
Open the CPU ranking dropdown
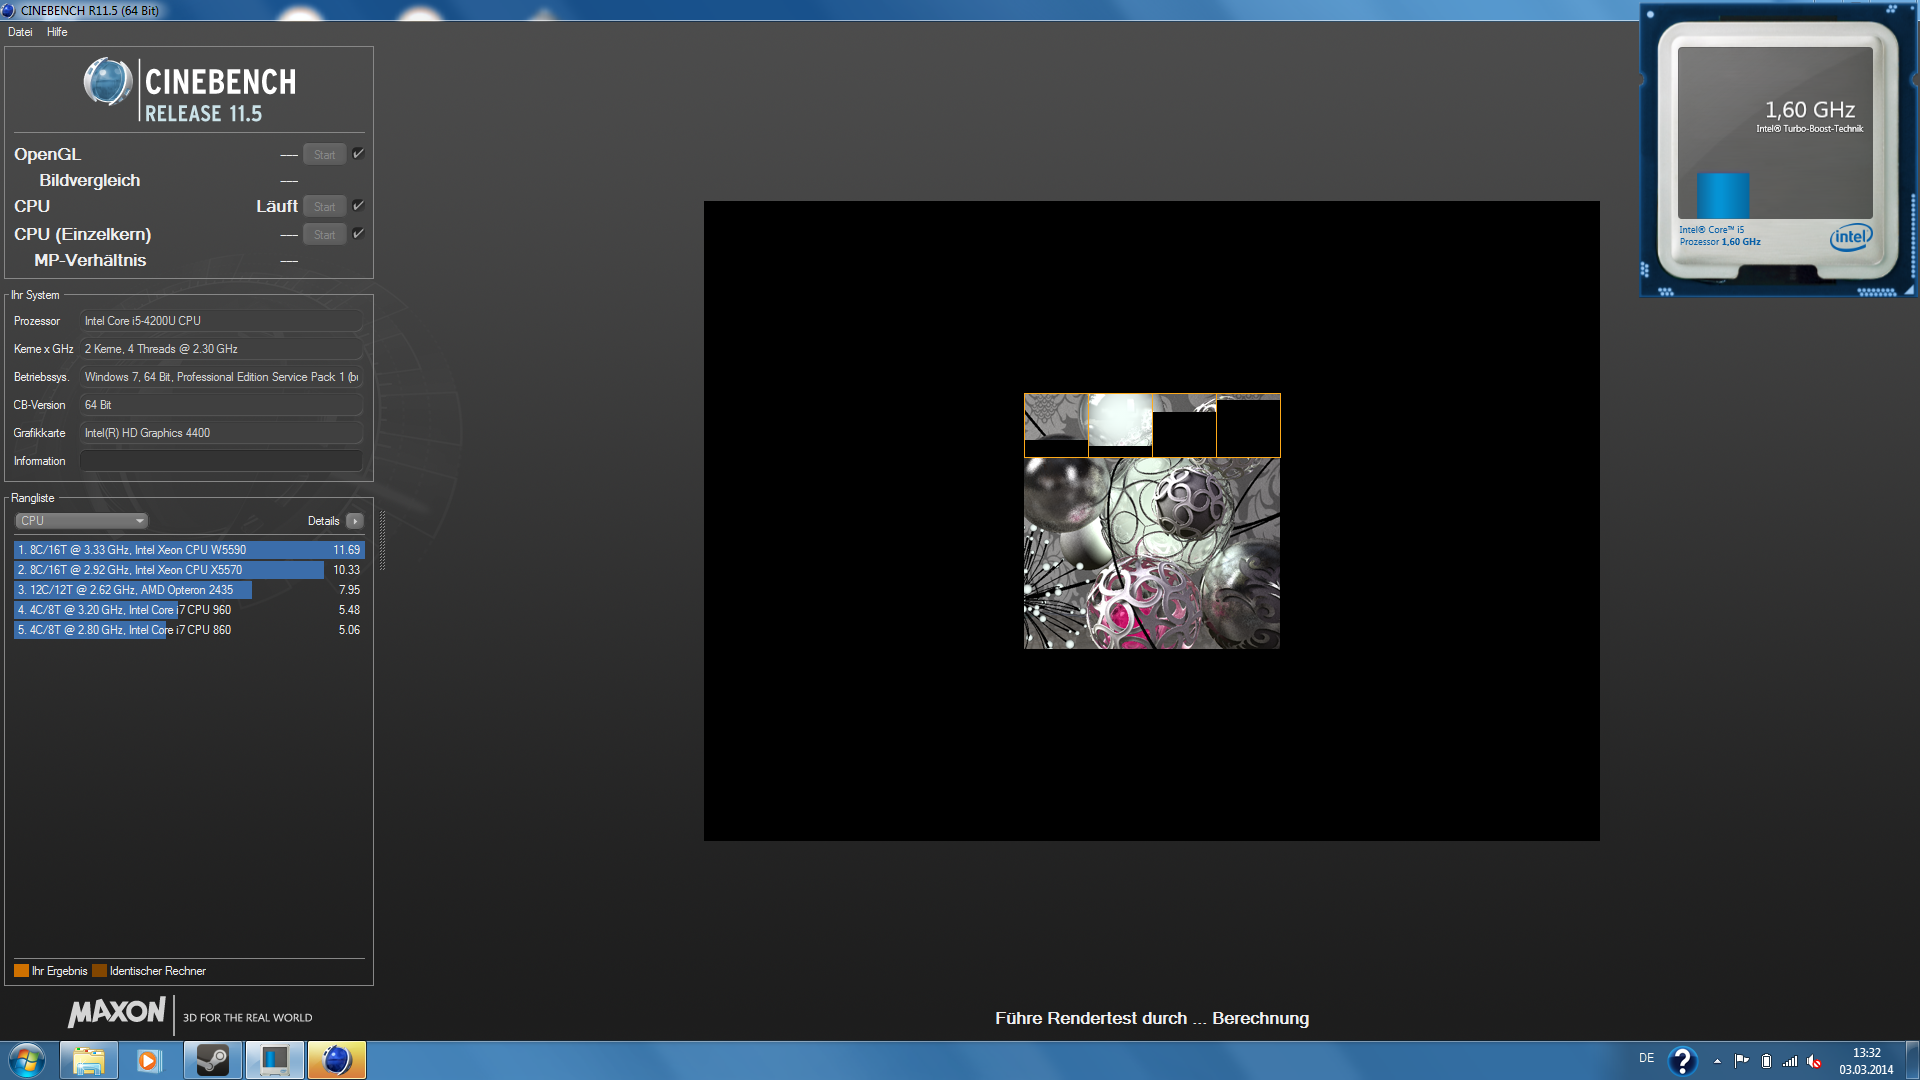(82, 521)
